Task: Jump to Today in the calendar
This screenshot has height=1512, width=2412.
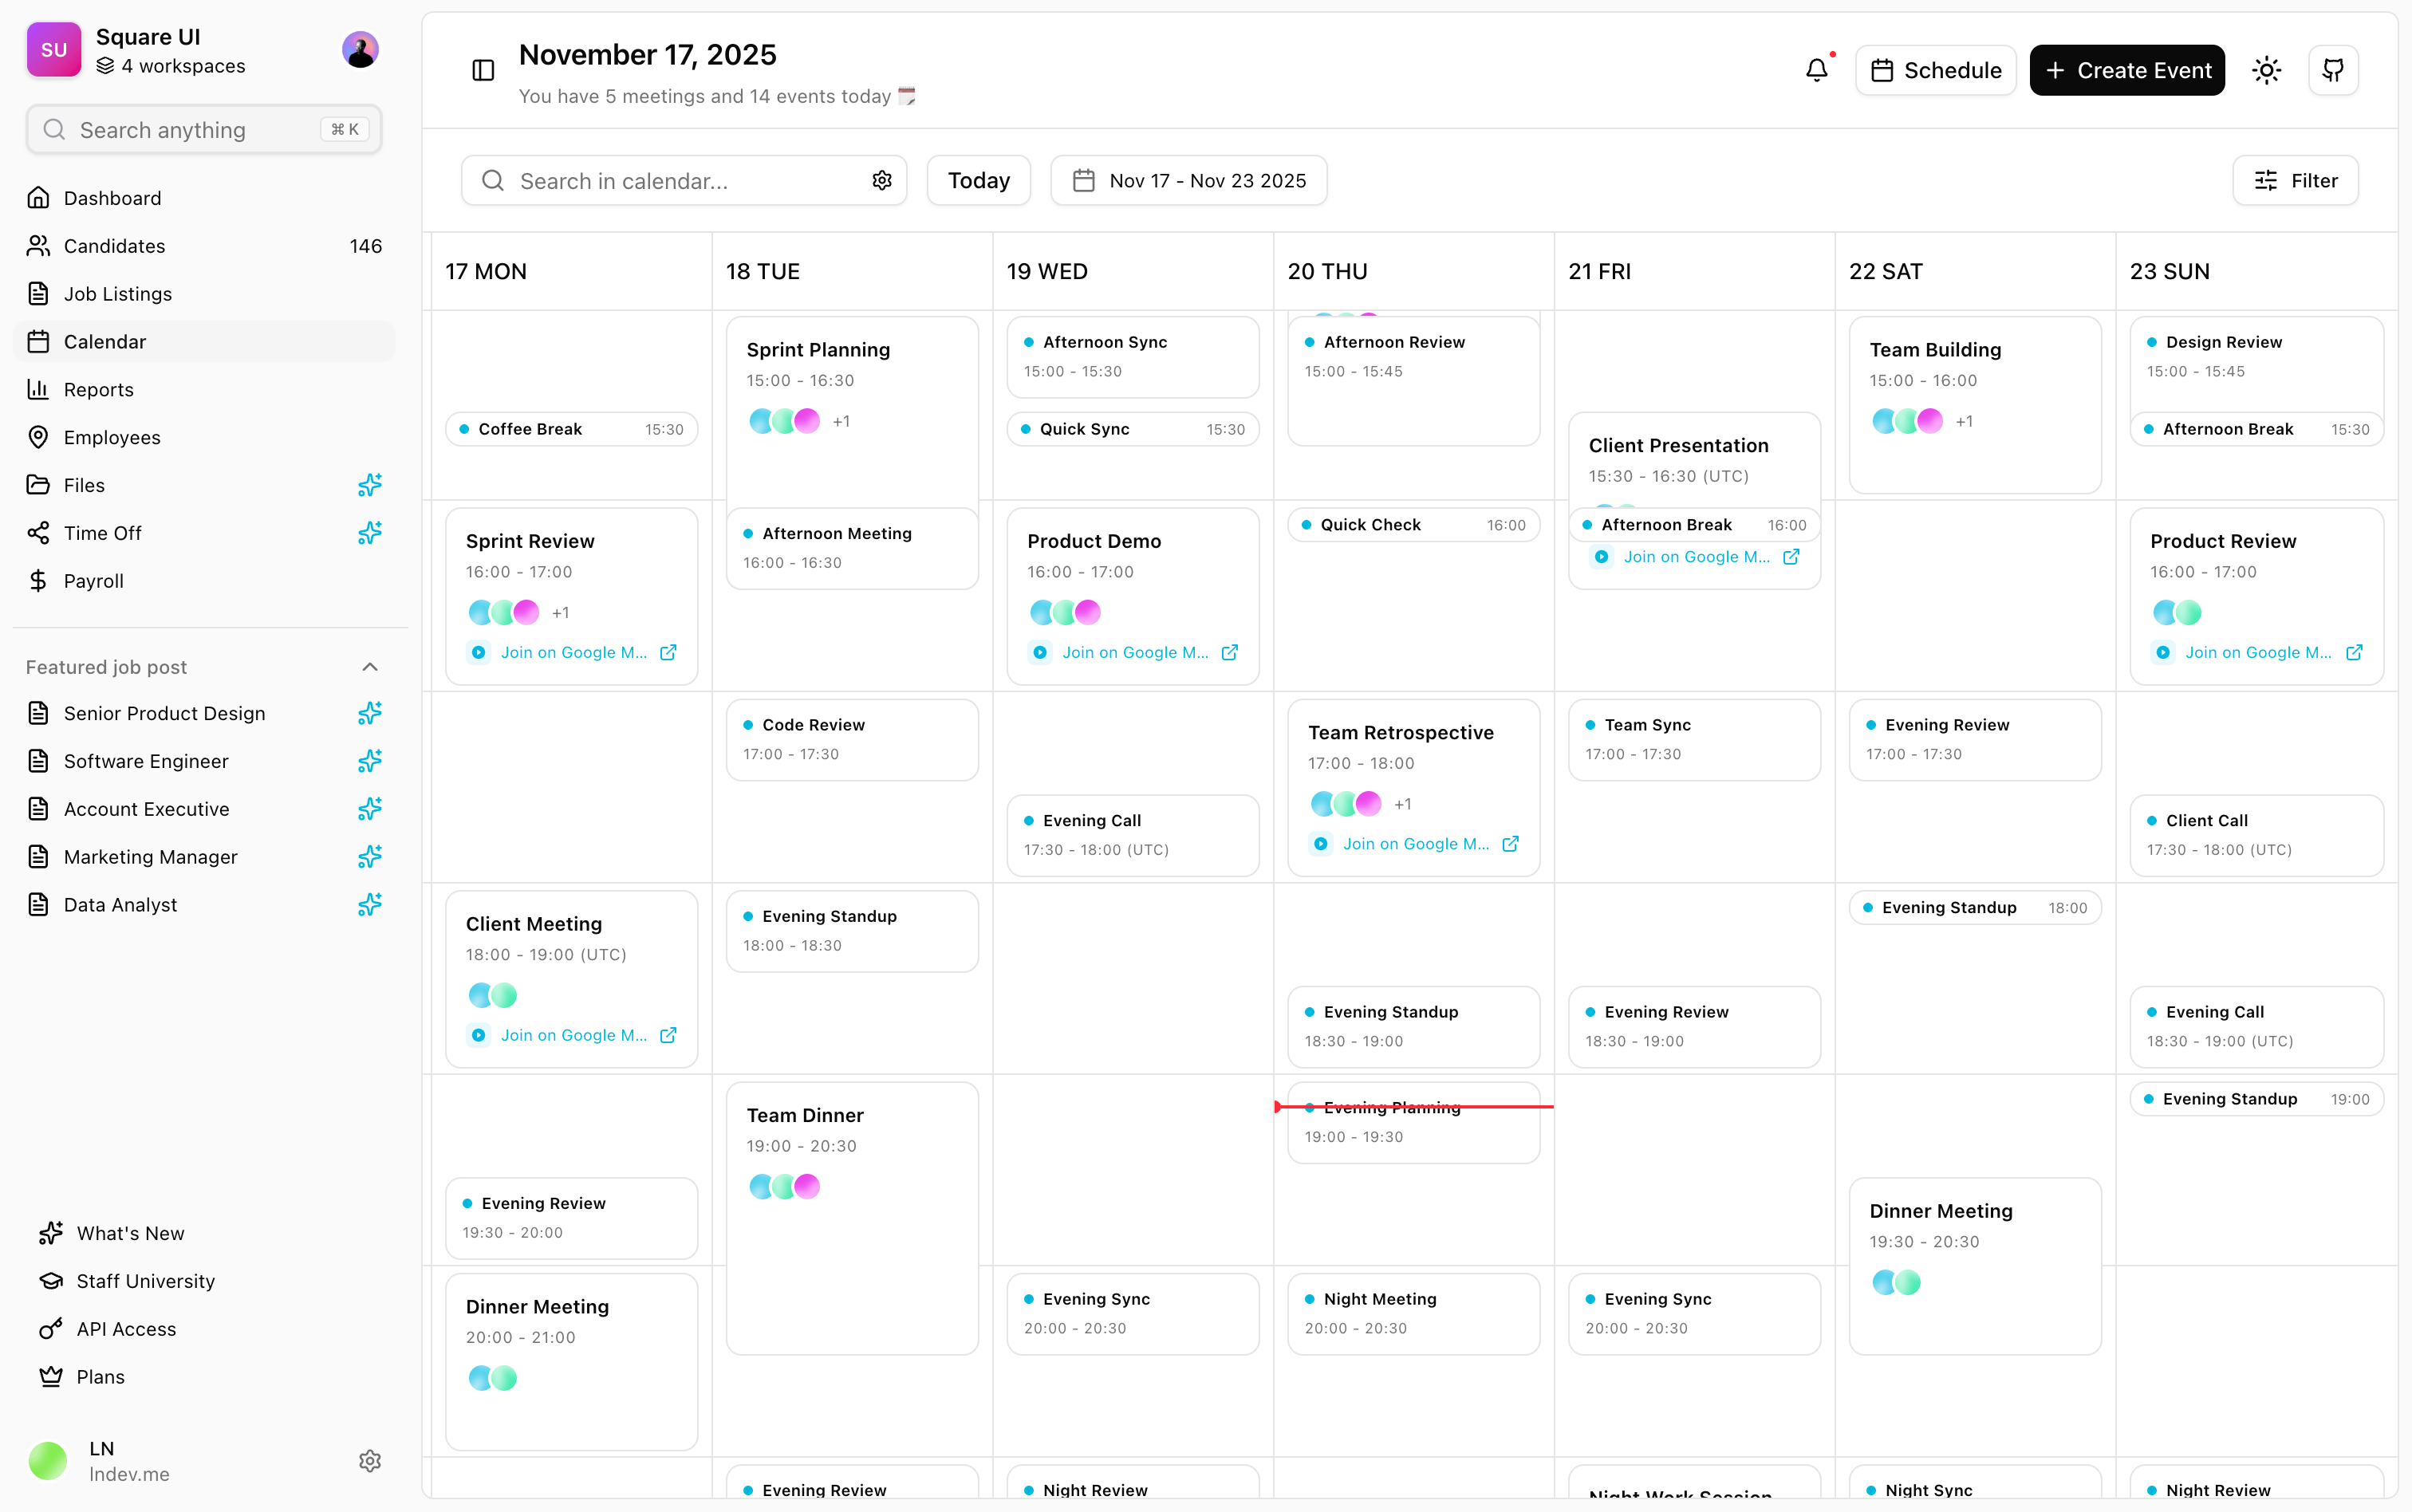Action: tap(978, 180)
